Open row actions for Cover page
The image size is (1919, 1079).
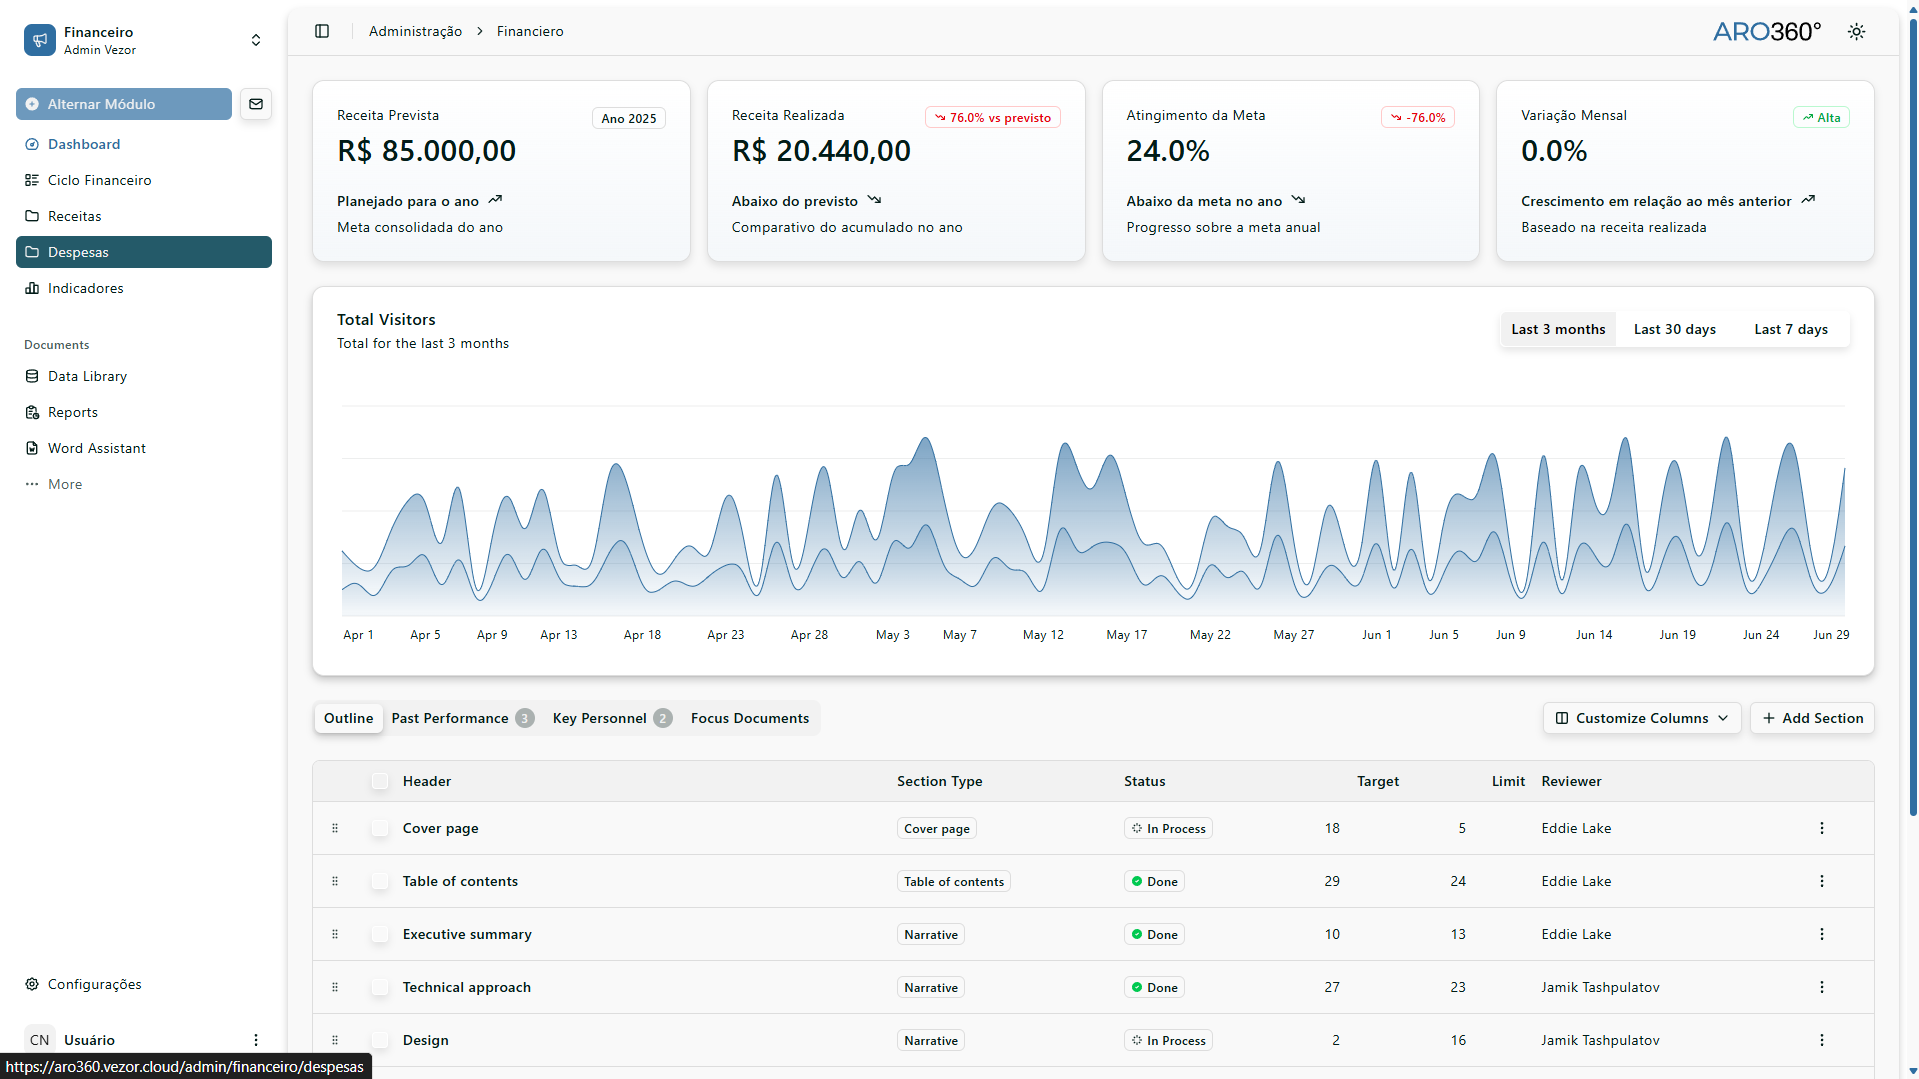pyautogui.click(x=1821, y=828)
